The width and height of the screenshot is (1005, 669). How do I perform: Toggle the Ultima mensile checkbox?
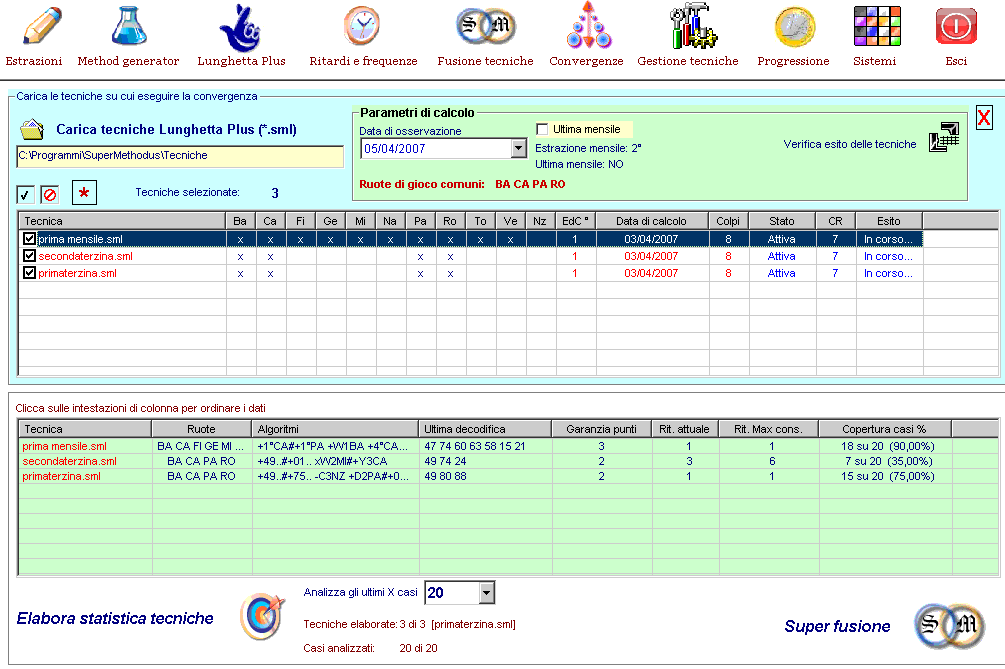(542, 129)
